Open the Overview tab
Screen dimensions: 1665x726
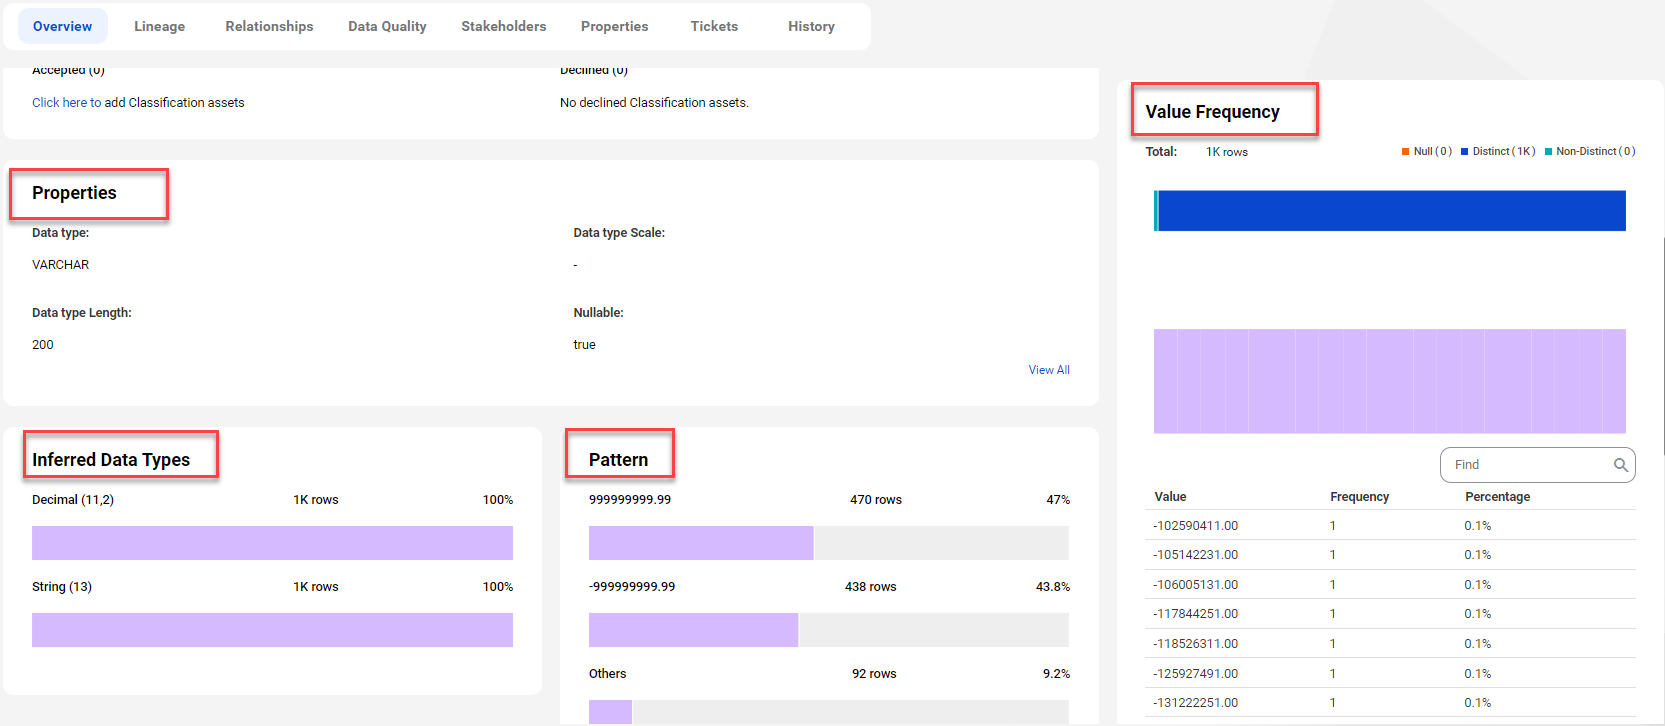[x=62, y=26]
